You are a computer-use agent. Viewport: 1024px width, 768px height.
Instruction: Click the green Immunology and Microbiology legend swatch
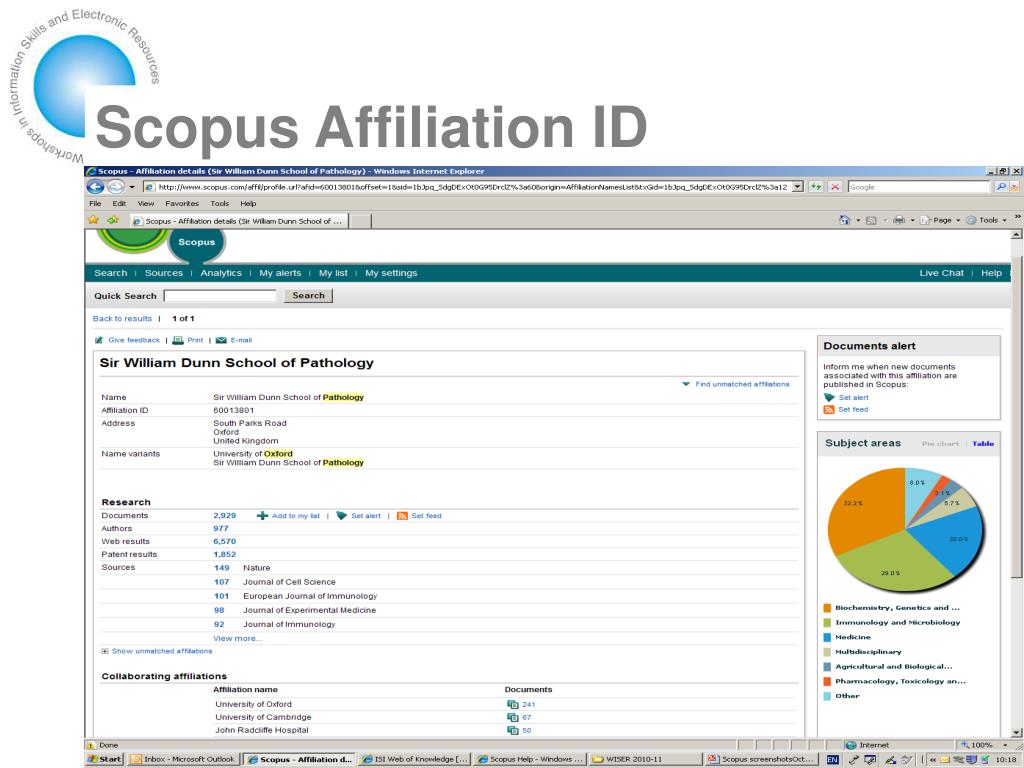click(827, 623)
